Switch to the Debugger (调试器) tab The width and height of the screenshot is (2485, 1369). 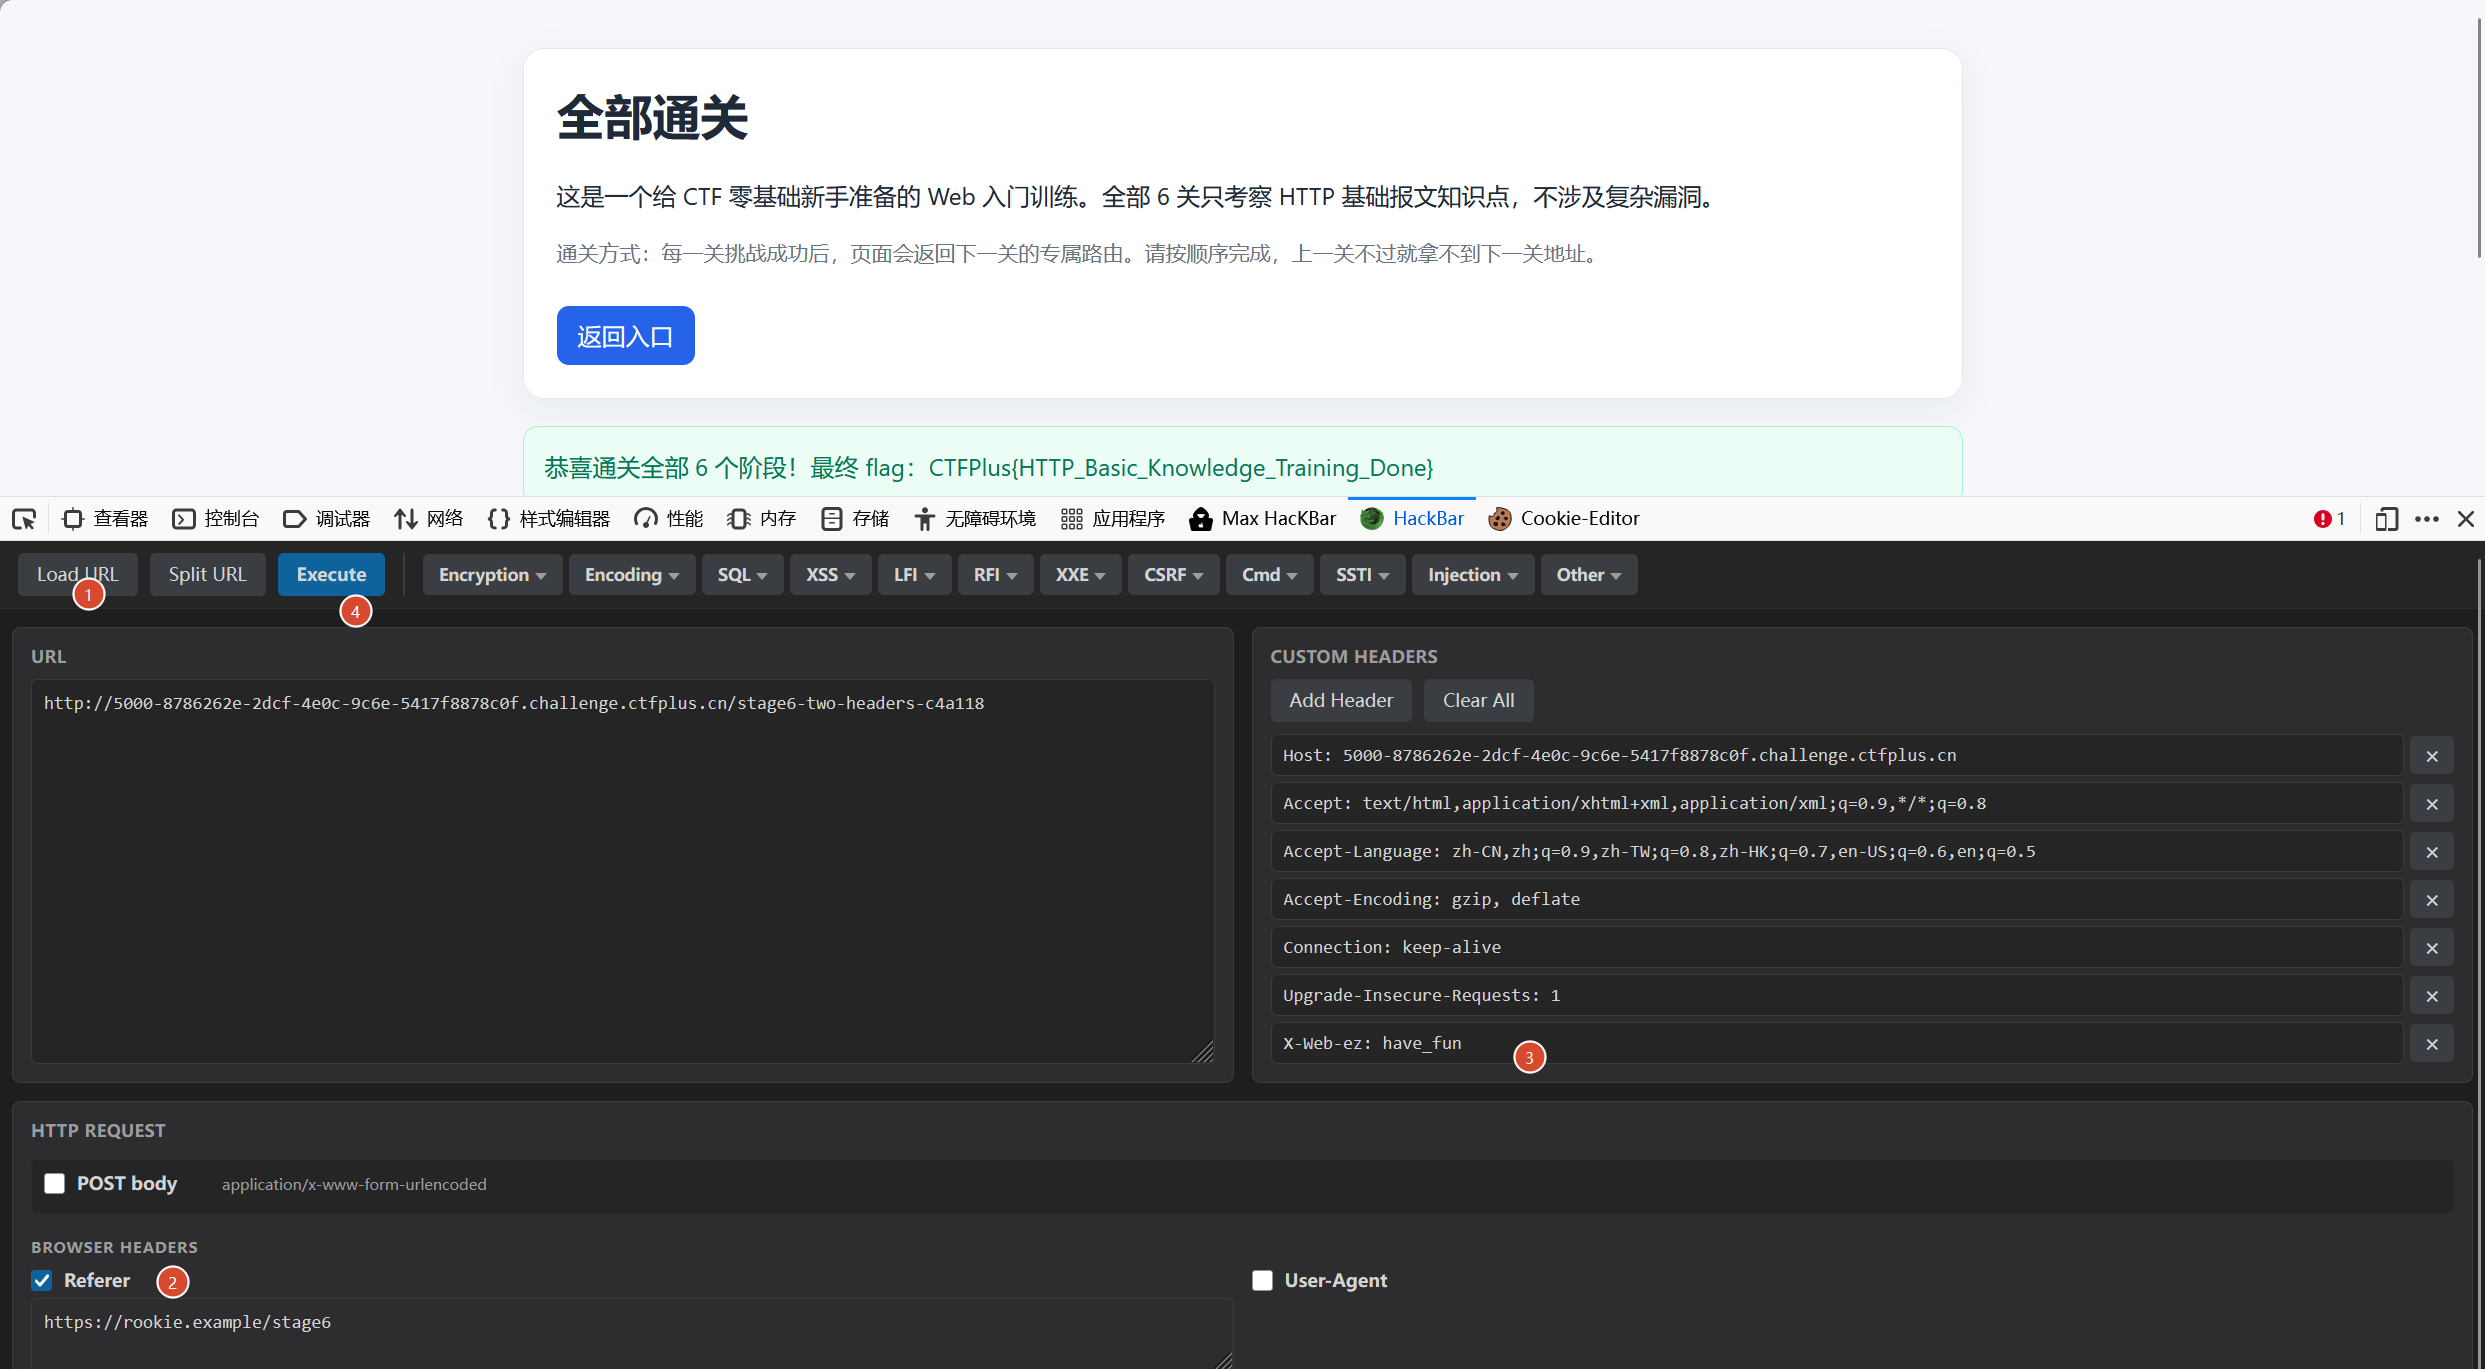click(327, 519)
